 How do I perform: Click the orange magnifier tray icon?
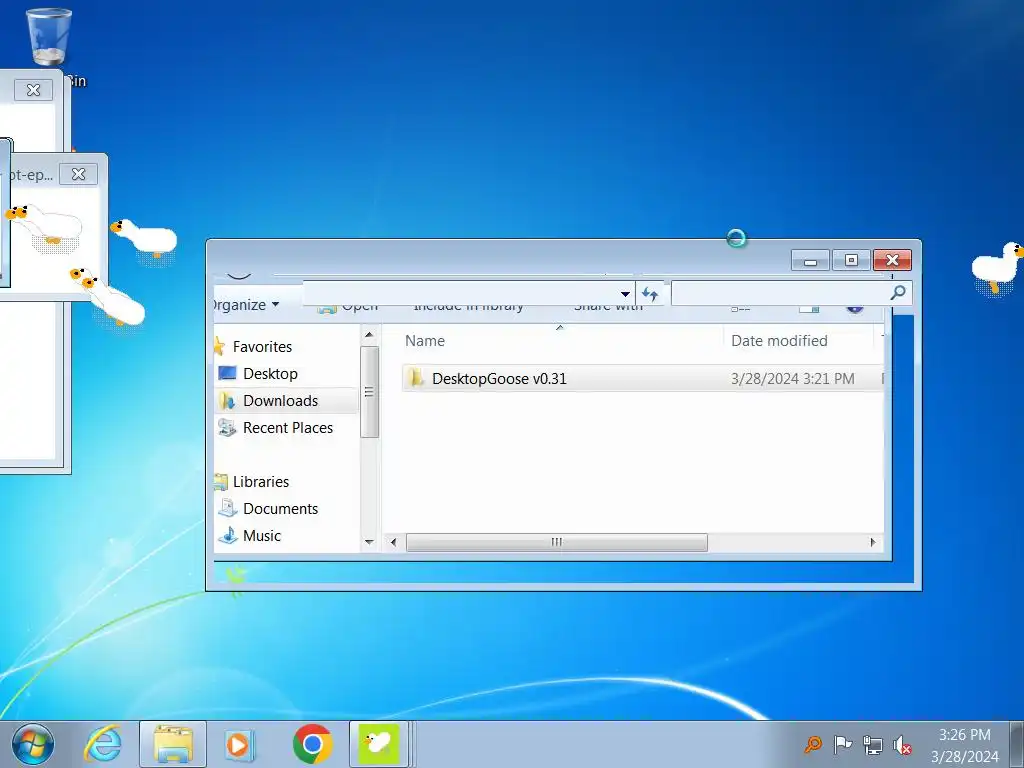point(813,744)
